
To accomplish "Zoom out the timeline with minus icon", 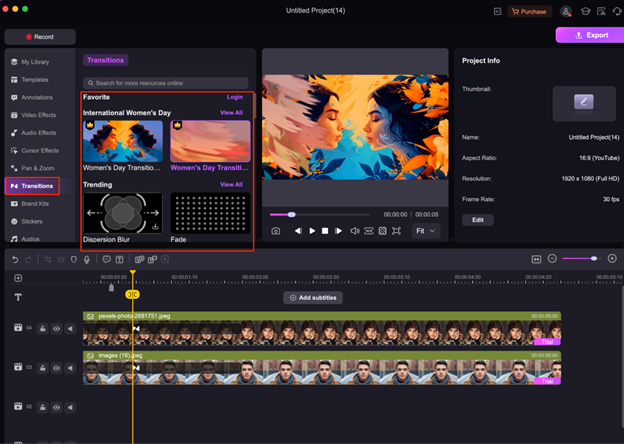I will coord(552,259).
